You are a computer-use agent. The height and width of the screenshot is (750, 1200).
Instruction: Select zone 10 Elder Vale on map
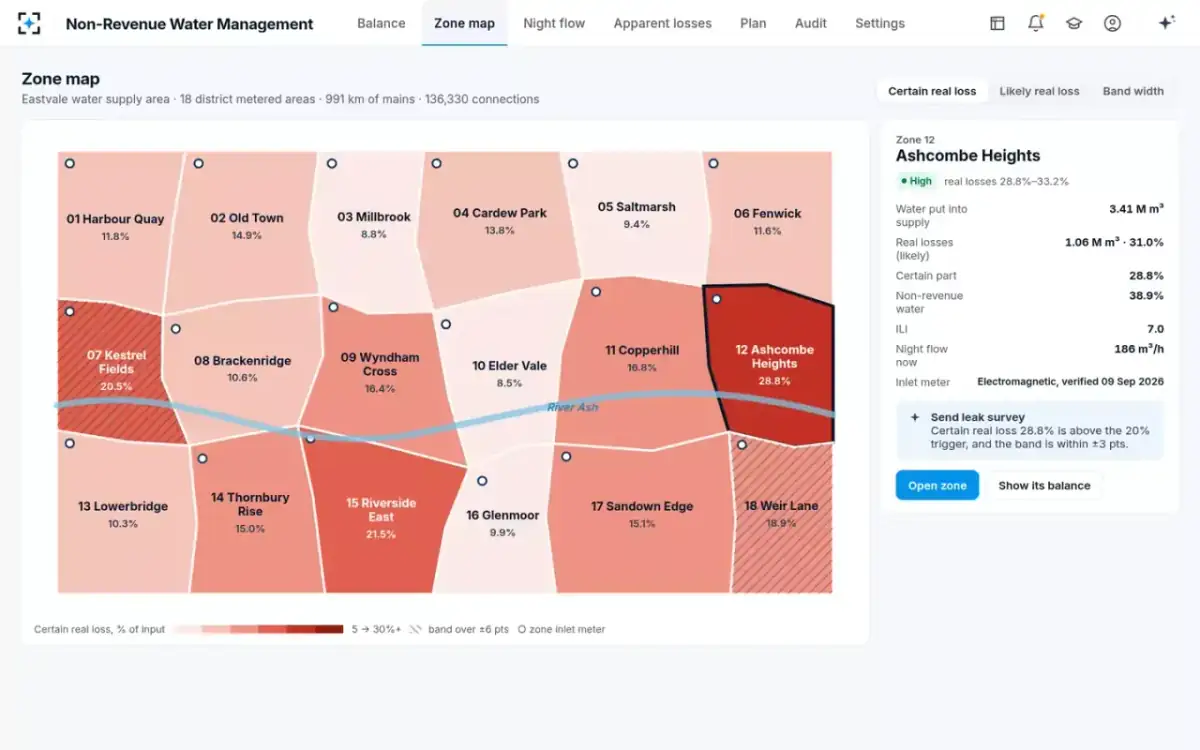click(509, 373)
